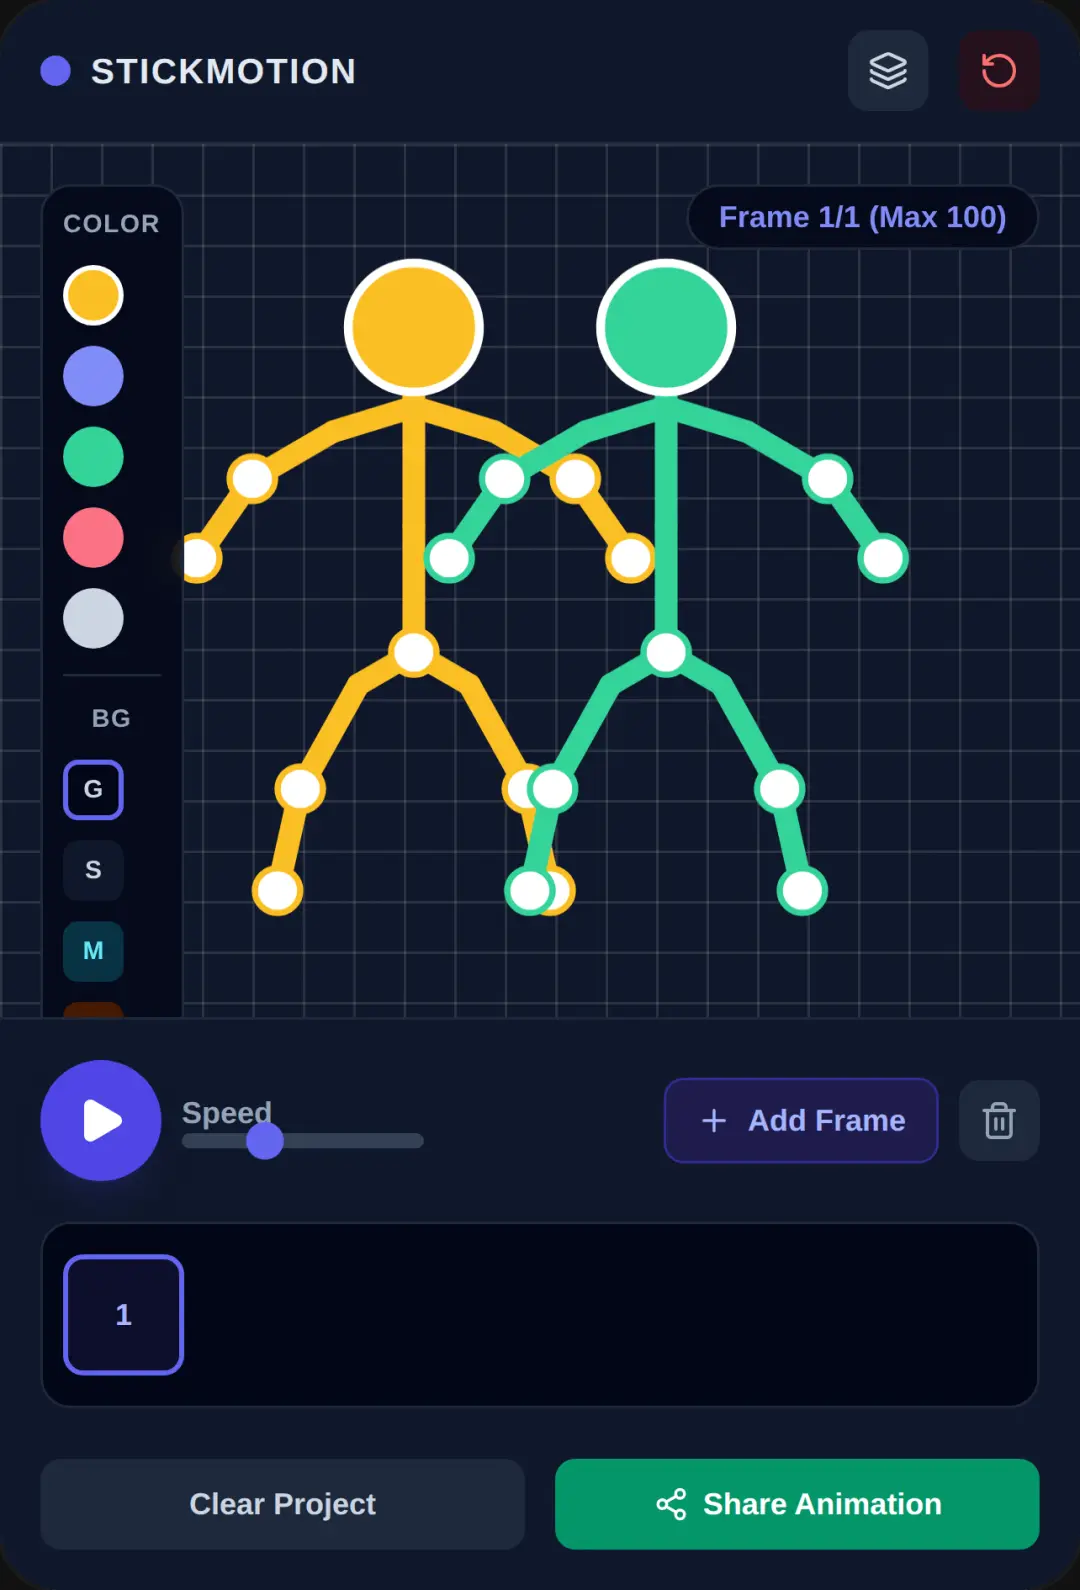This screenshot has height=1590, width=1080.
Task: Select the green stick figure's head
Action: pyautogui.click(x=666, y=327)
